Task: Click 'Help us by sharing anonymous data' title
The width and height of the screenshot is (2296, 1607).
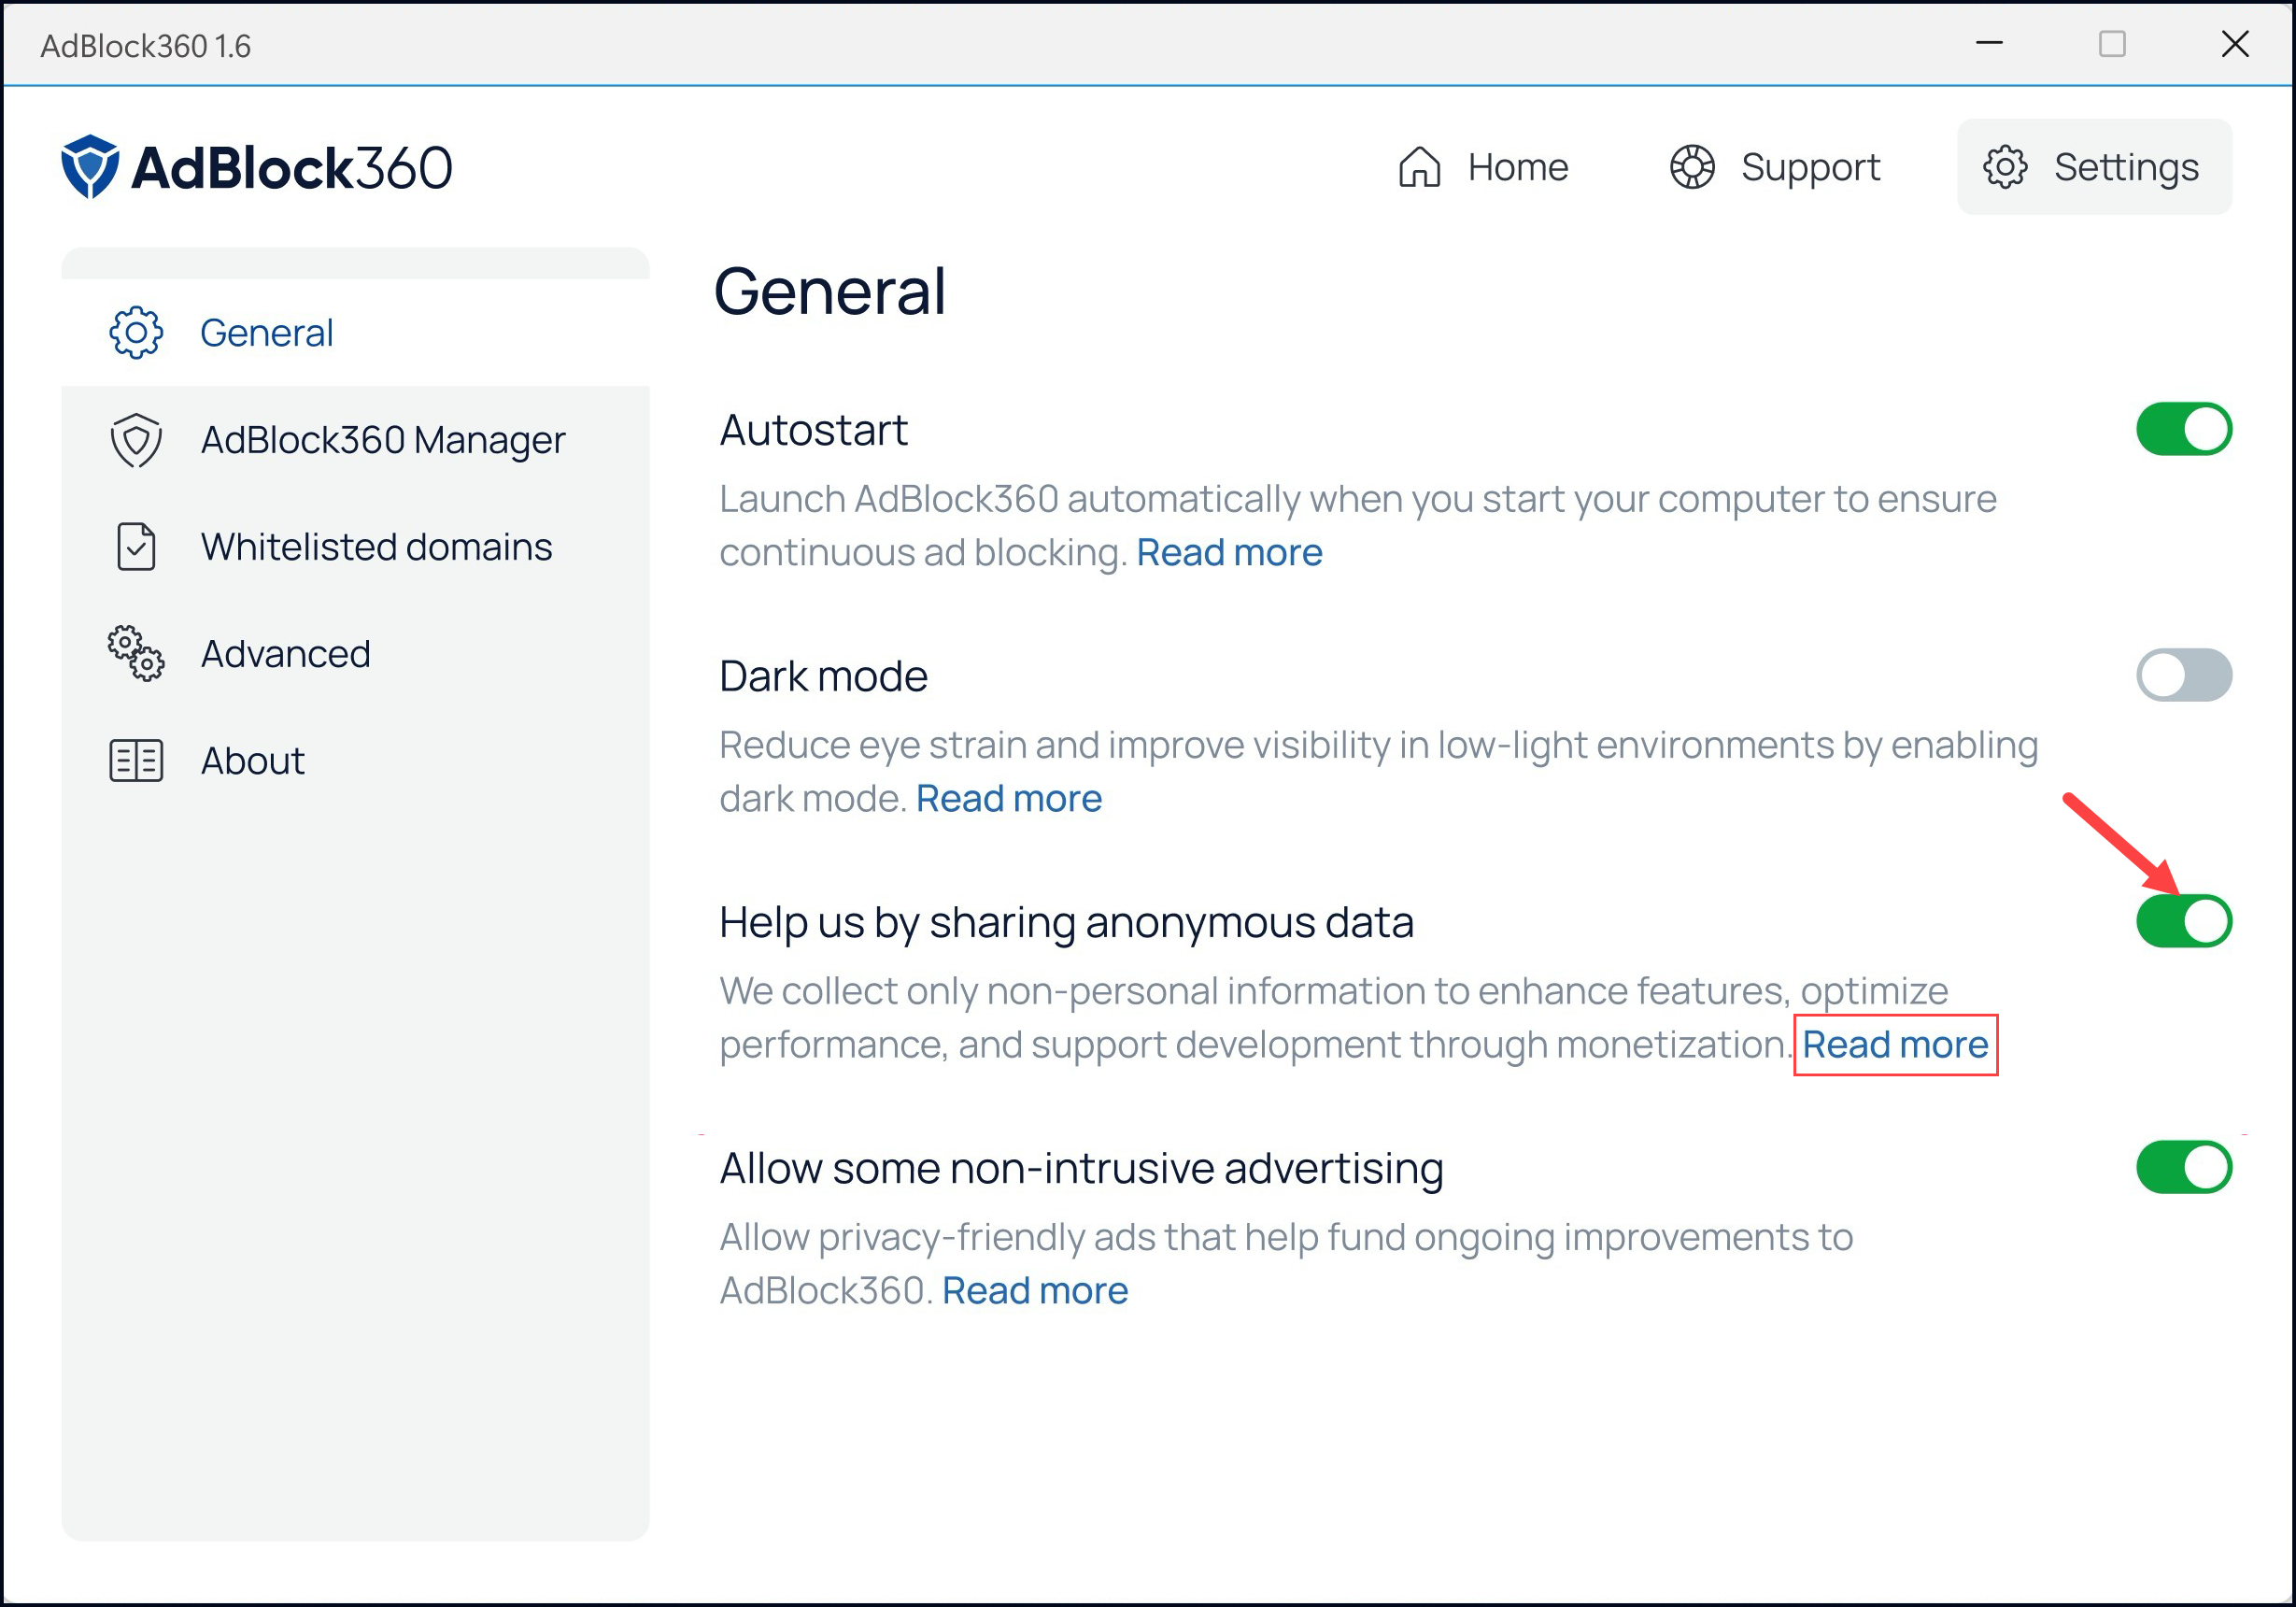Action: click(1066, 923)
